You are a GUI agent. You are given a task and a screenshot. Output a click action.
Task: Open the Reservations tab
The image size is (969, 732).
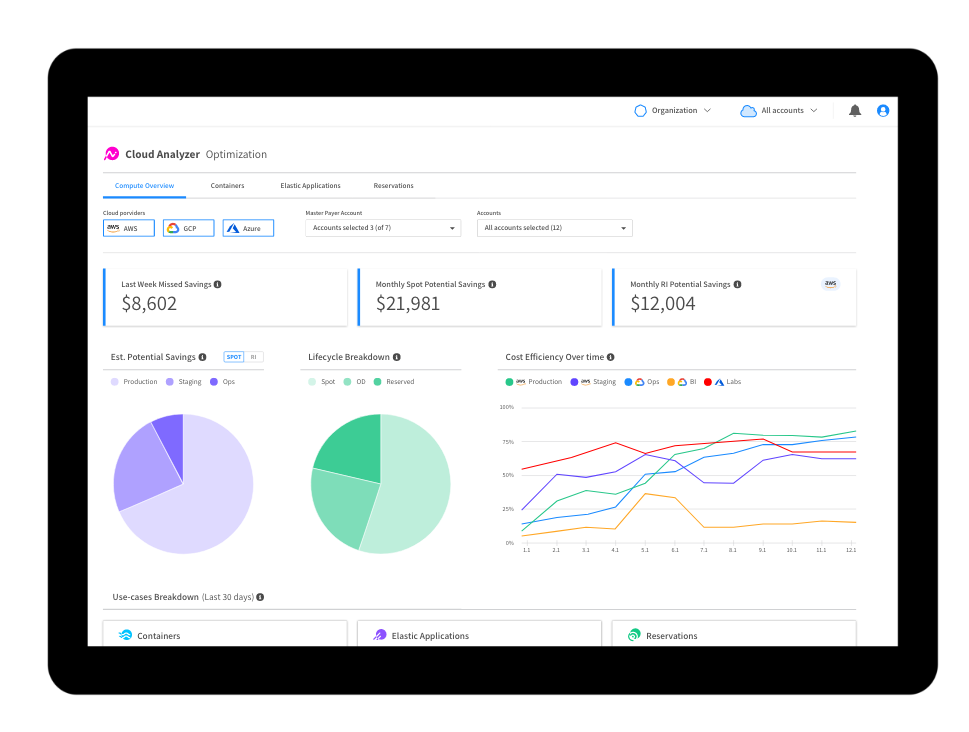tap(393, 186)
